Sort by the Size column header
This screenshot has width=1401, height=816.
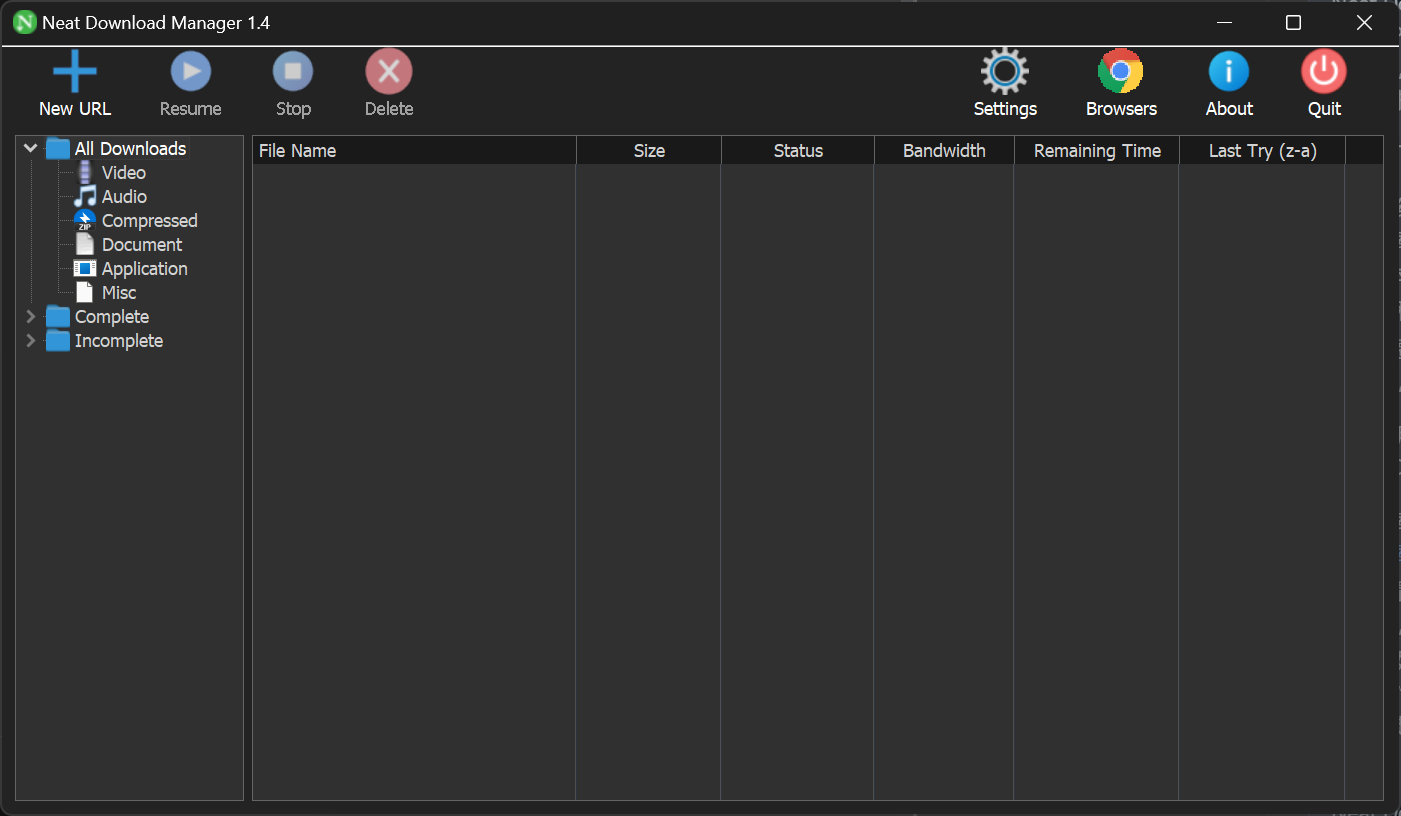(649, 151)
